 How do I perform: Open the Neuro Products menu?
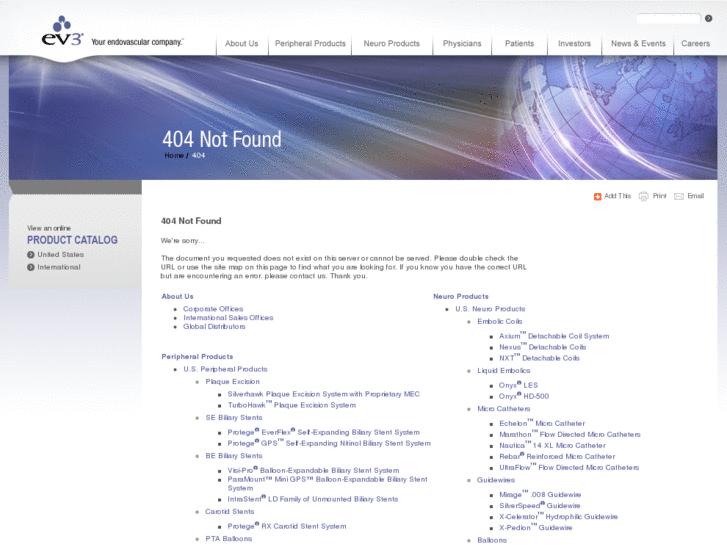click(392, 44)
